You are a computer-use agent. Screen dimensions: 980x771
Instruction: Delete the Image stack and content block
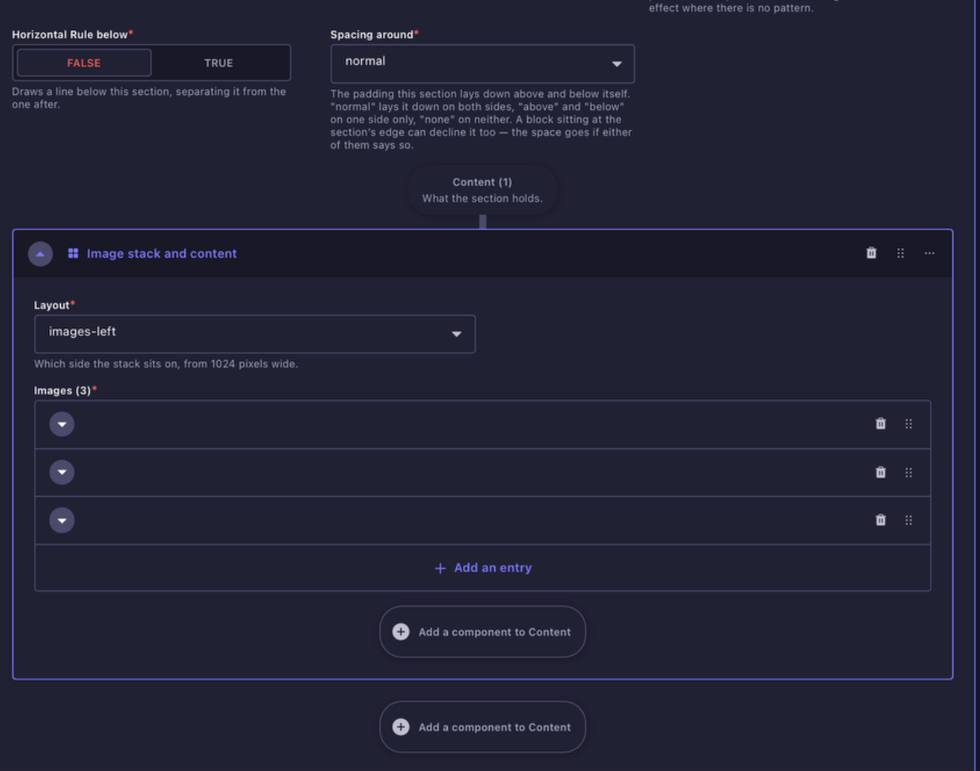871,253
